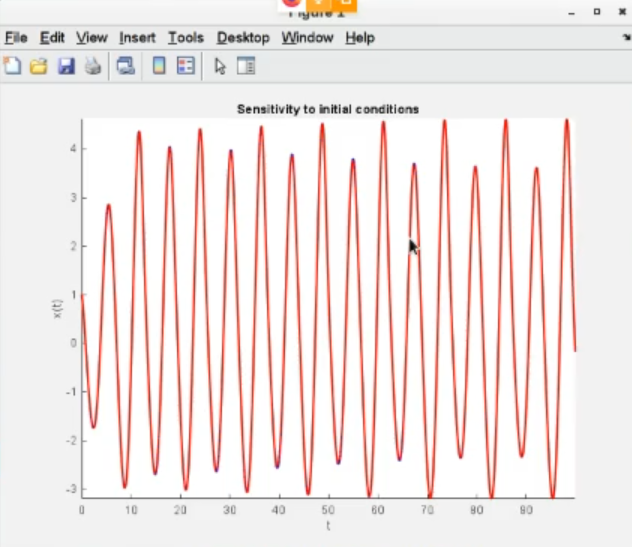Open the View menu

91,38
